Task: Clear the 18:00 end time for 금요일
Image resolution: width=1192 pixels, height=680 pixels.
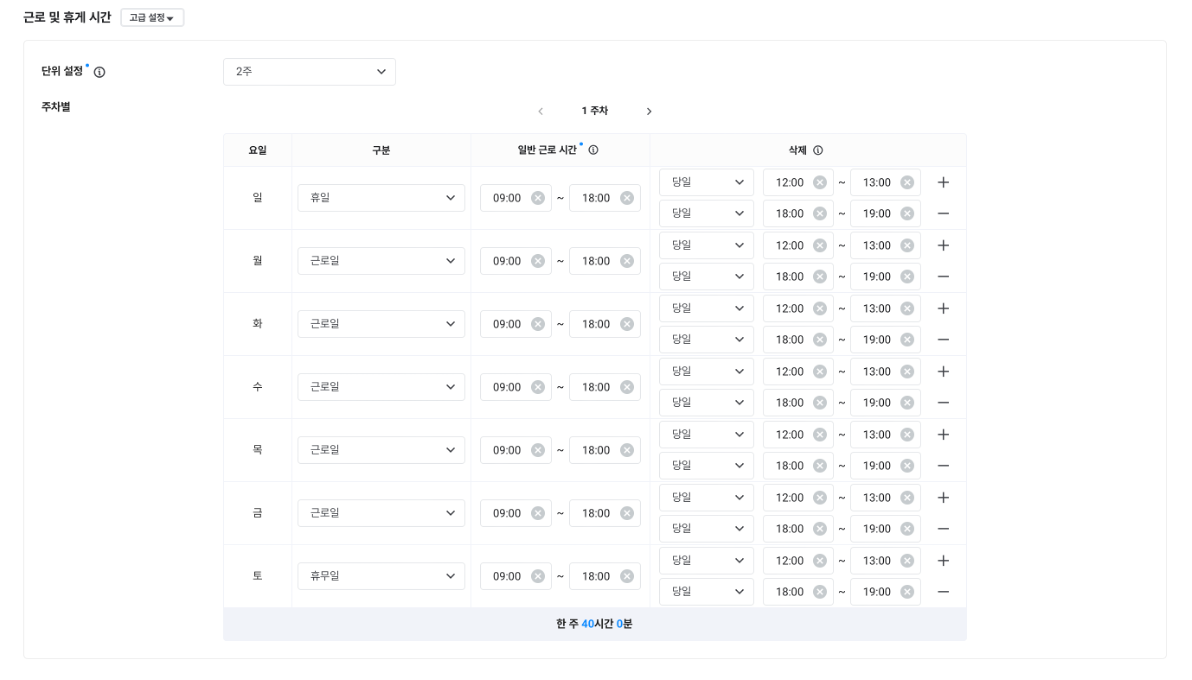Action: click(x=627, y=513)
